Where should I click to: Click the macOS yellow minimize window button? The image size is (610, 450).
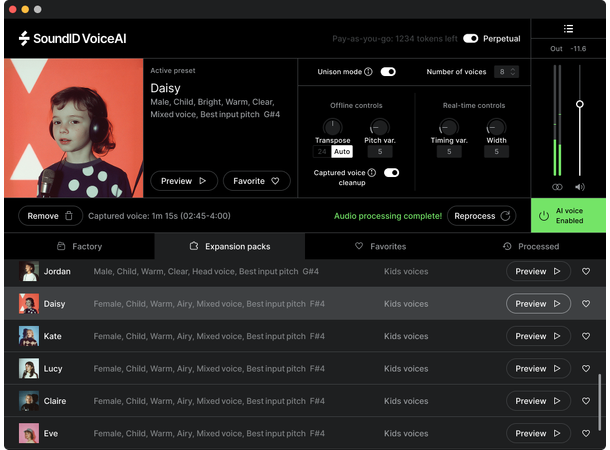[25, 9]
